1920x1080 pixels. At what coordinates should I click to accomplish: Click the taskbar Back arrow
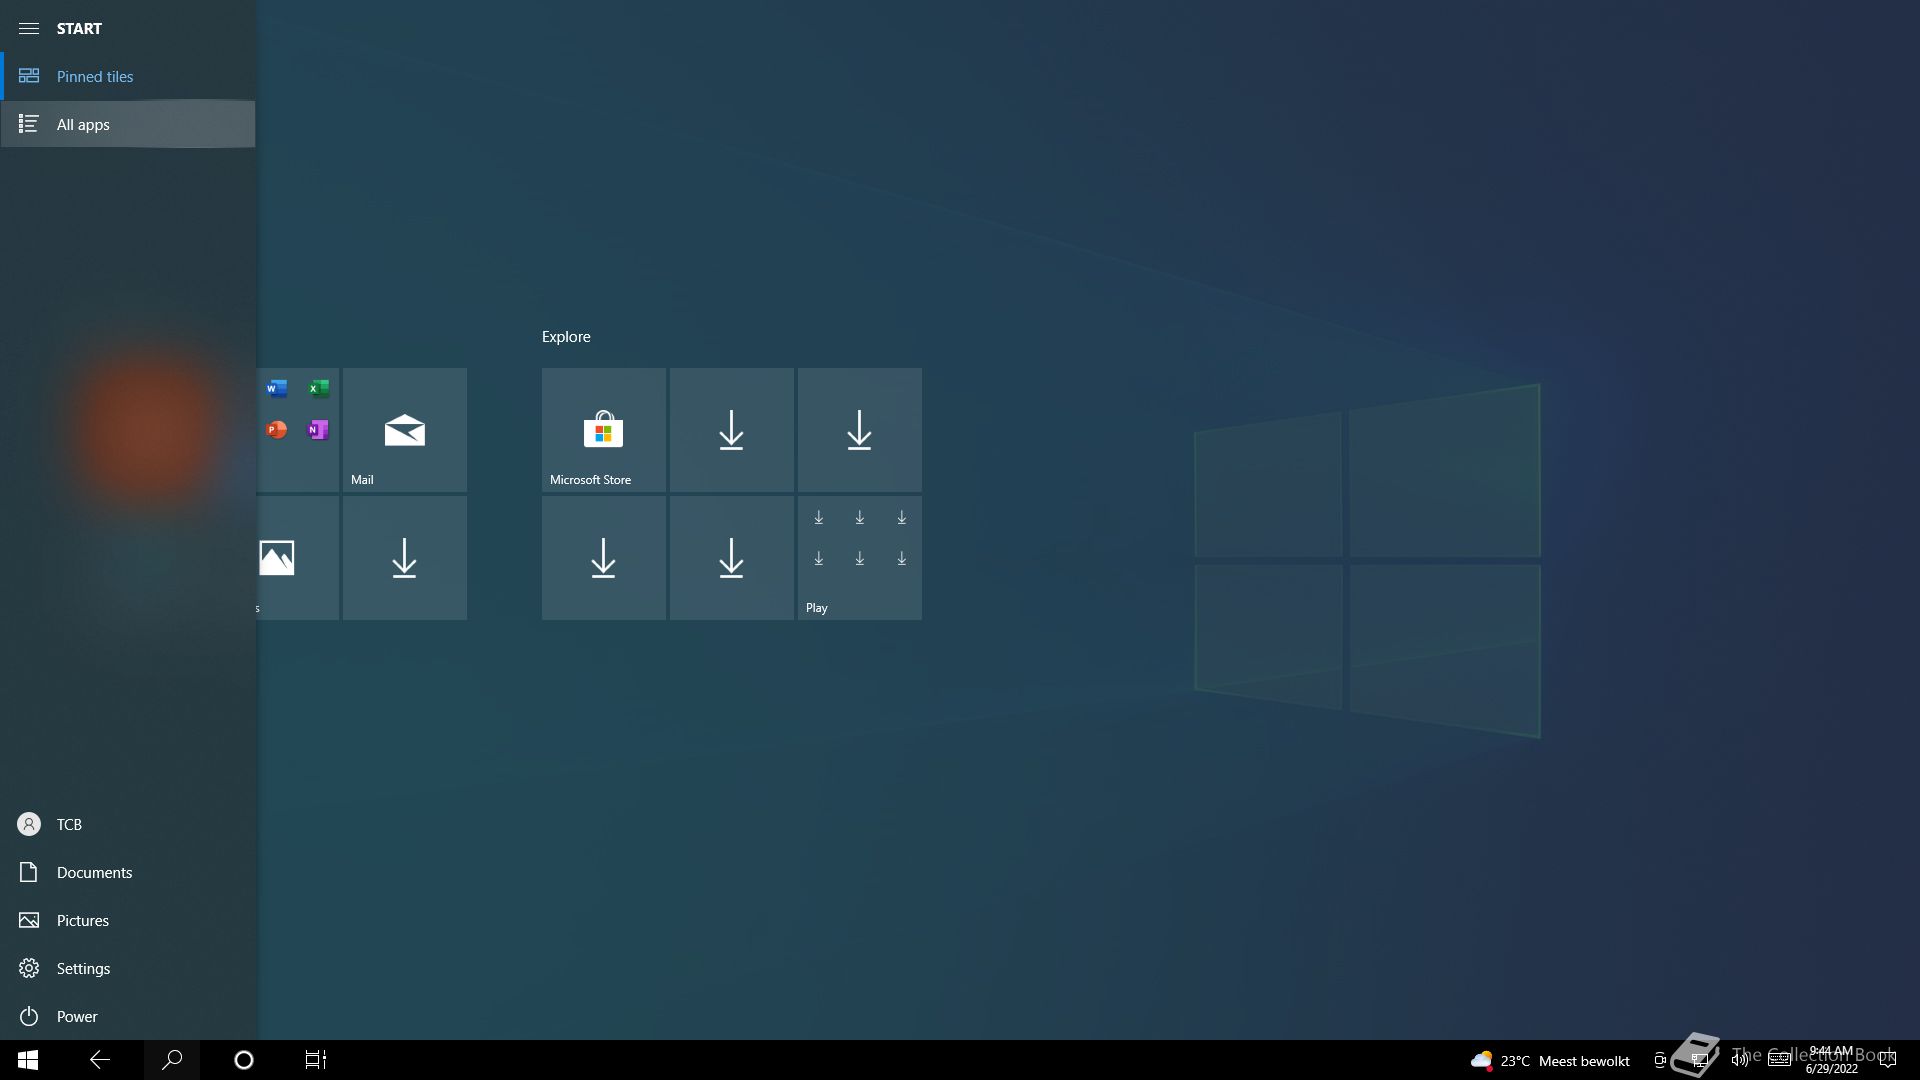[x=100, y=1060]
